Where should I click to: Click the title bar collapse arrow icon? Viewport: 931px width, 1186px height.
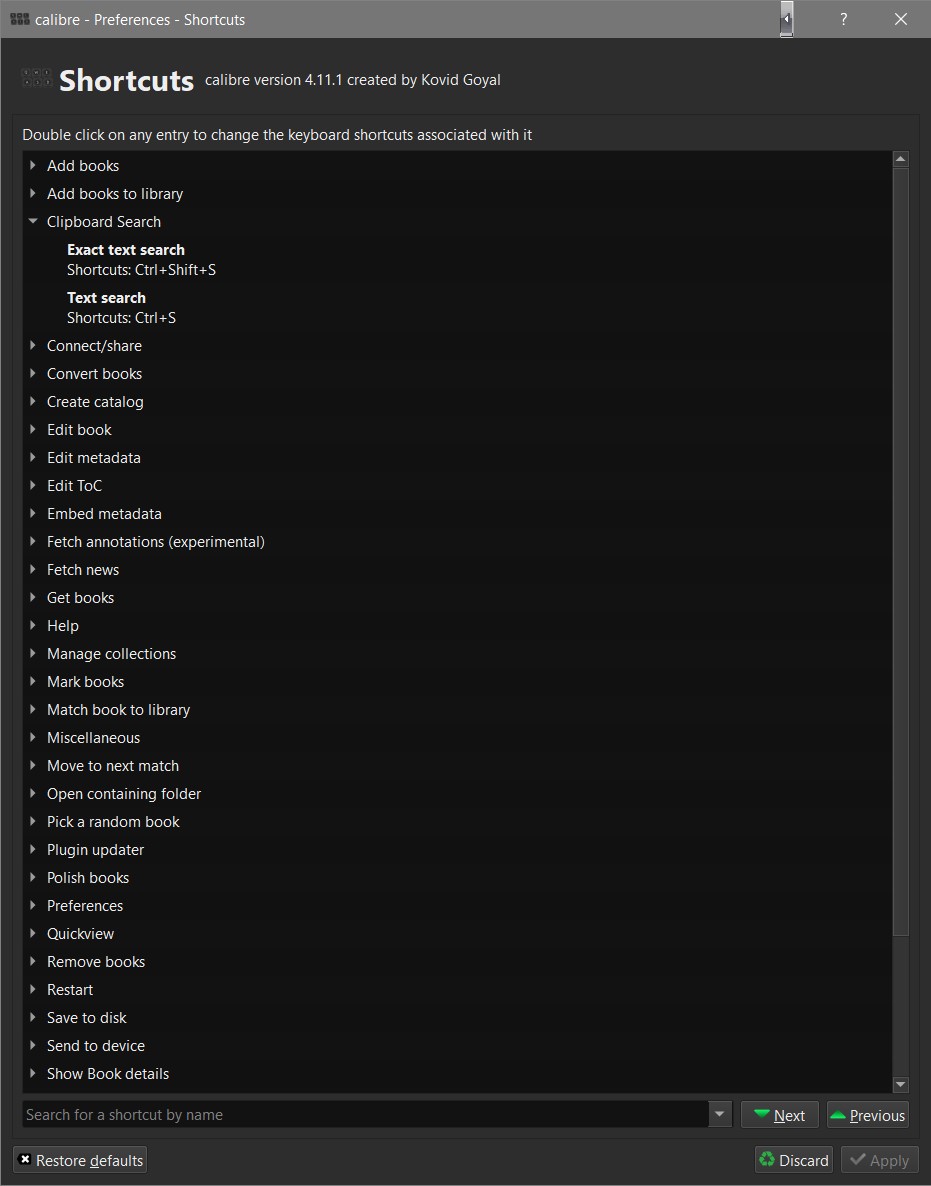point(787,19)
